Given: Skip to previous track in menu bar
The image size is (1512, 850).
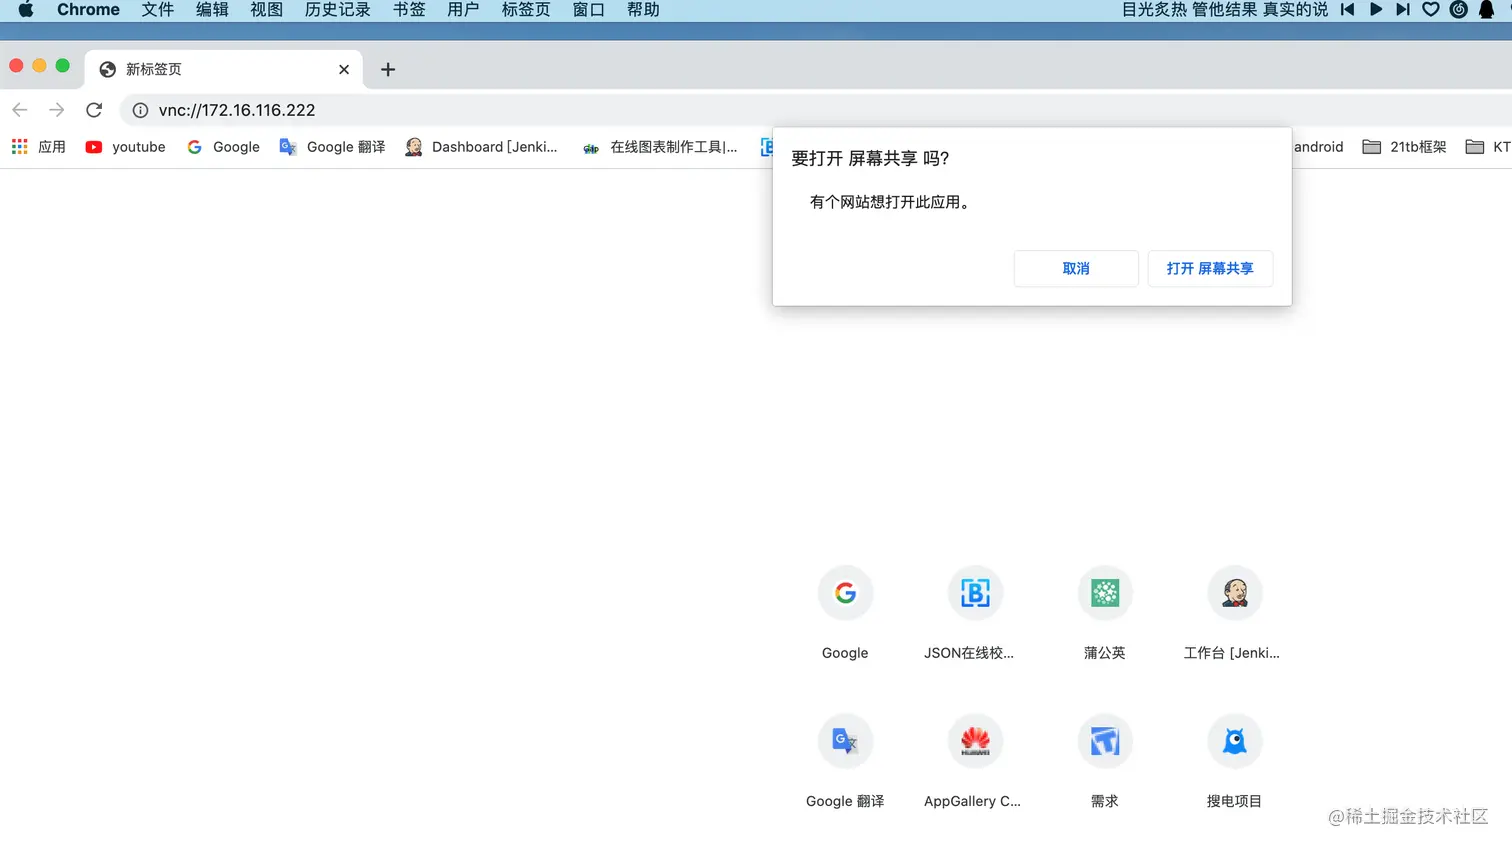Looking at the screenshot, I should point(1348,10).
